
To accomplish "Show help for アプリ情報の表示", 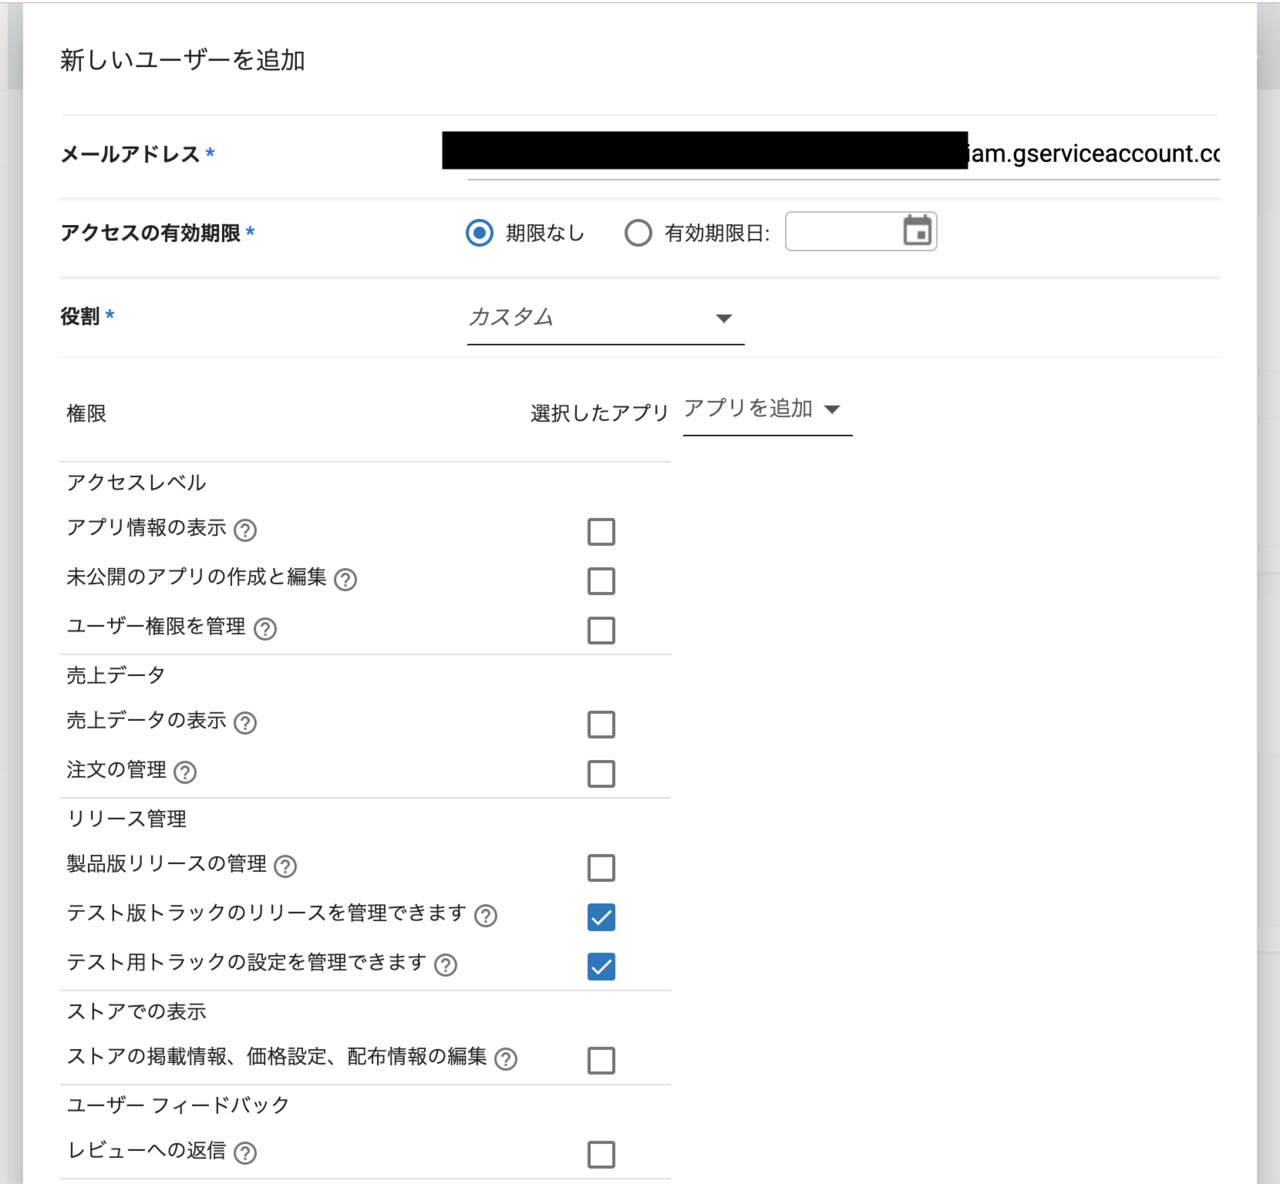I will (245, 530).
